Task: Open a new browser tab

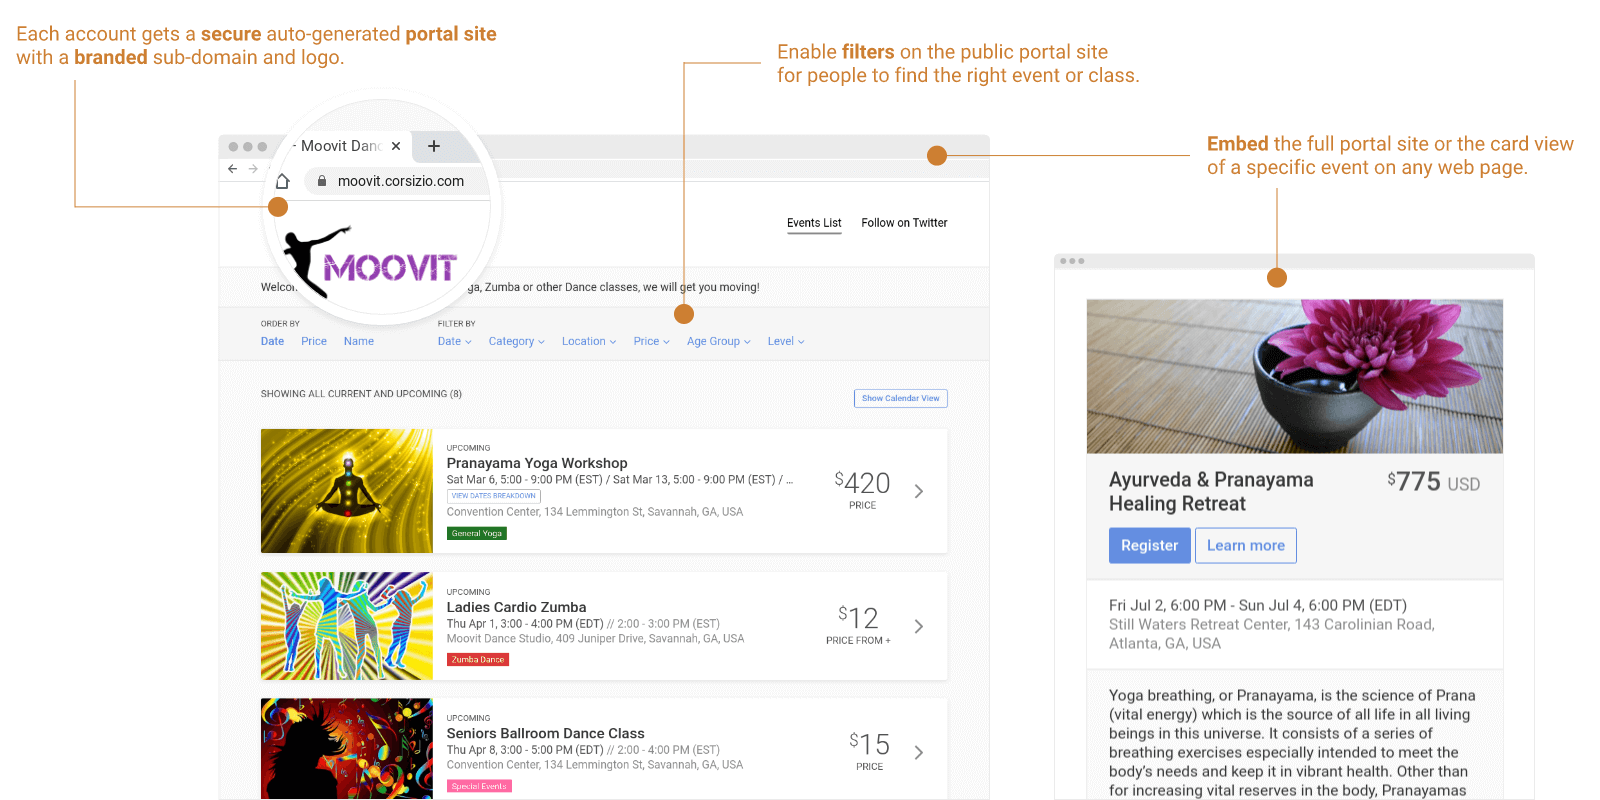Action: (434, 146)
